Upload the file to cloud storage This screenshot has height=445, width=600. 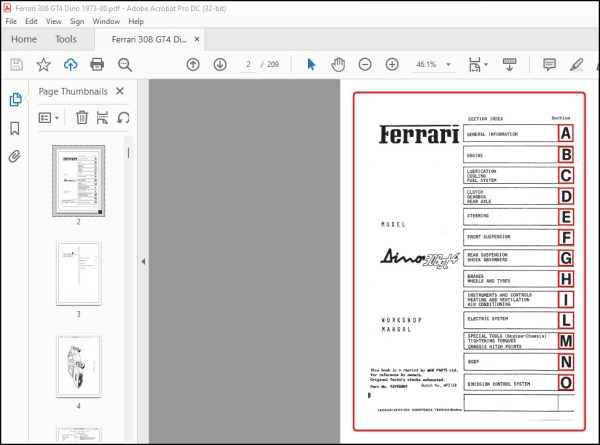tap(70, 65)
